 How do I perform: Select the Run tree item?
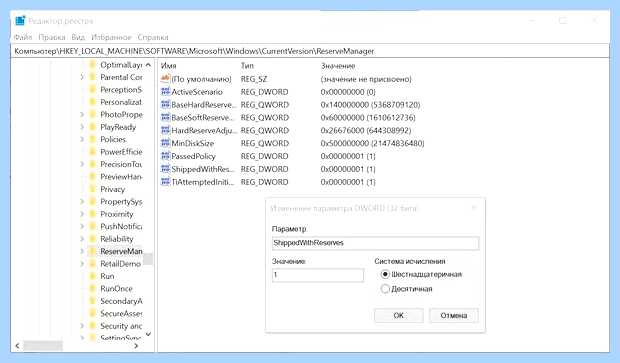click(x=107, y=276)
